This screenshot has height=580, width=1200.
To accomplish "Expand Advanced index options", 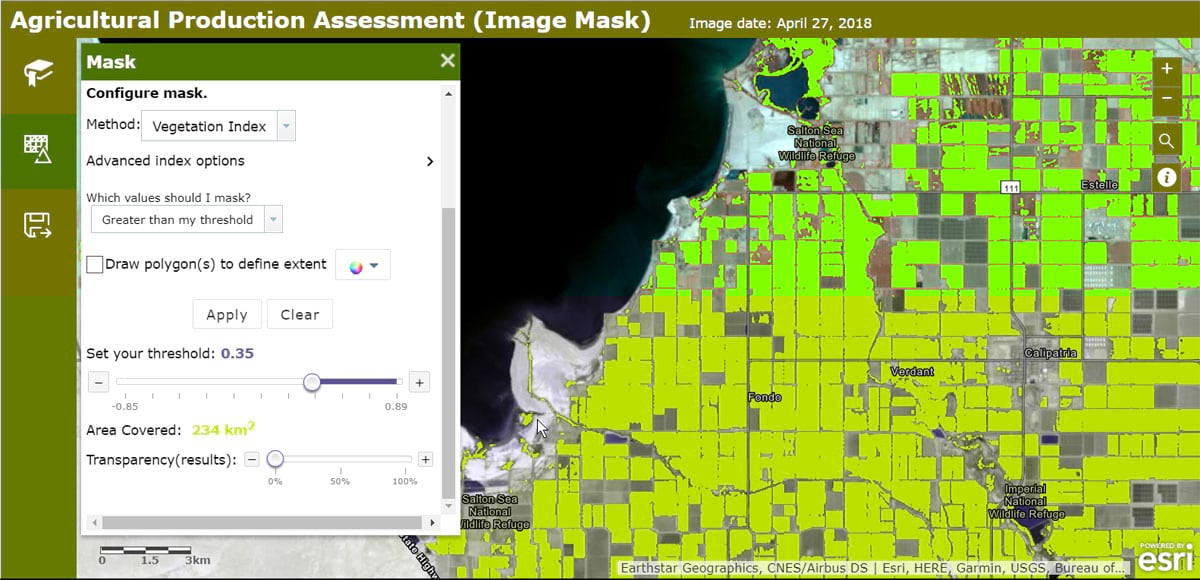I will (260, 161).
